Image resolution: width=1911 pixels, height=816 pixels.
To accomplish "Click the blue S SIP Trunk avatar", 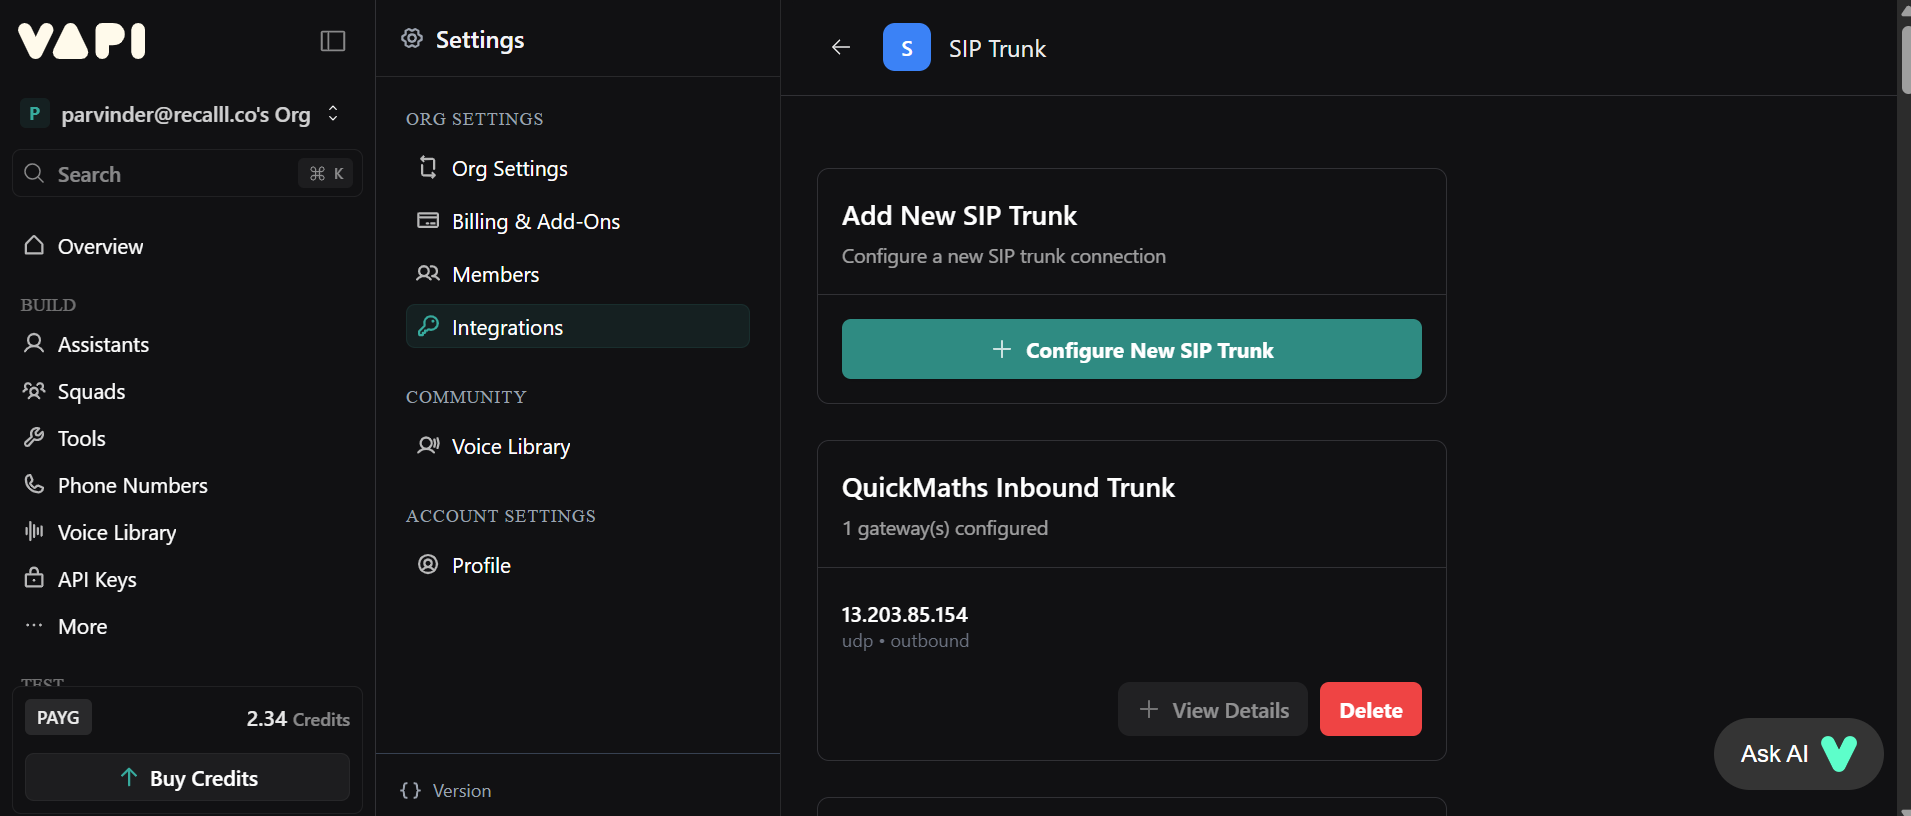I will 907,47.
